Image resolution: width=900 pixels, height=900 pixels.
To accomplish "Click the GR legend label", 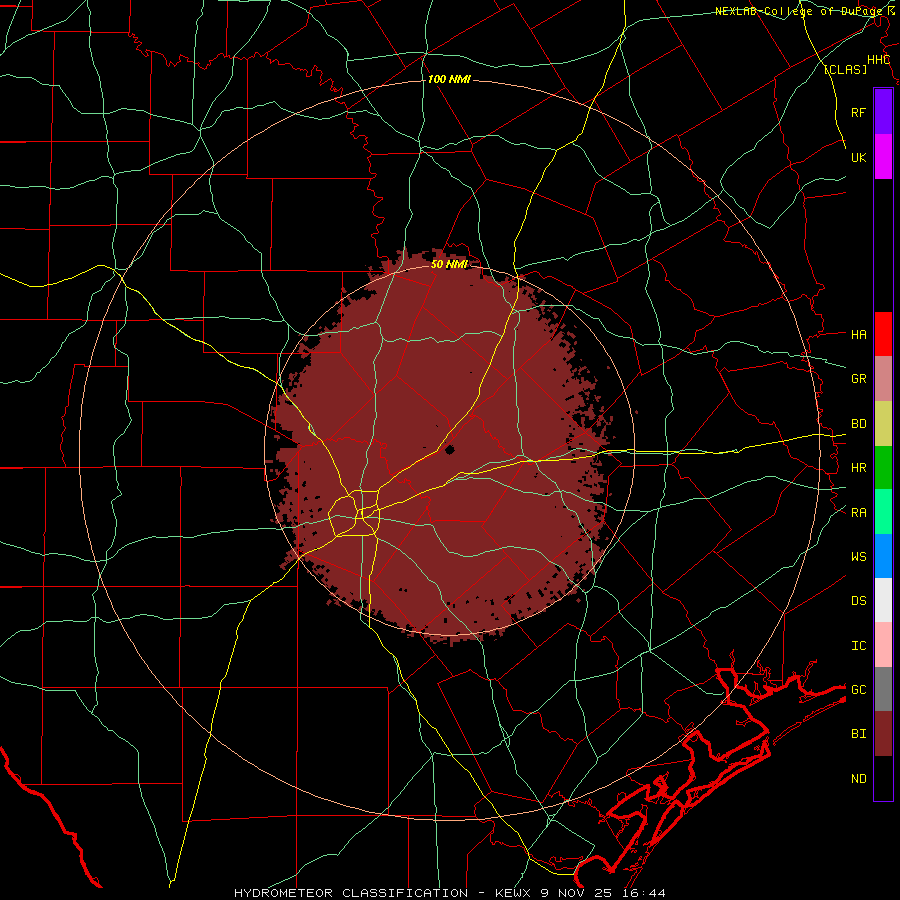I will coord(859,378).
